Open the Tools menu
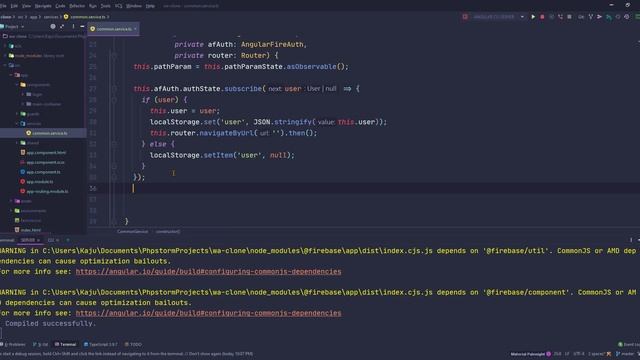 coord(106,6)
